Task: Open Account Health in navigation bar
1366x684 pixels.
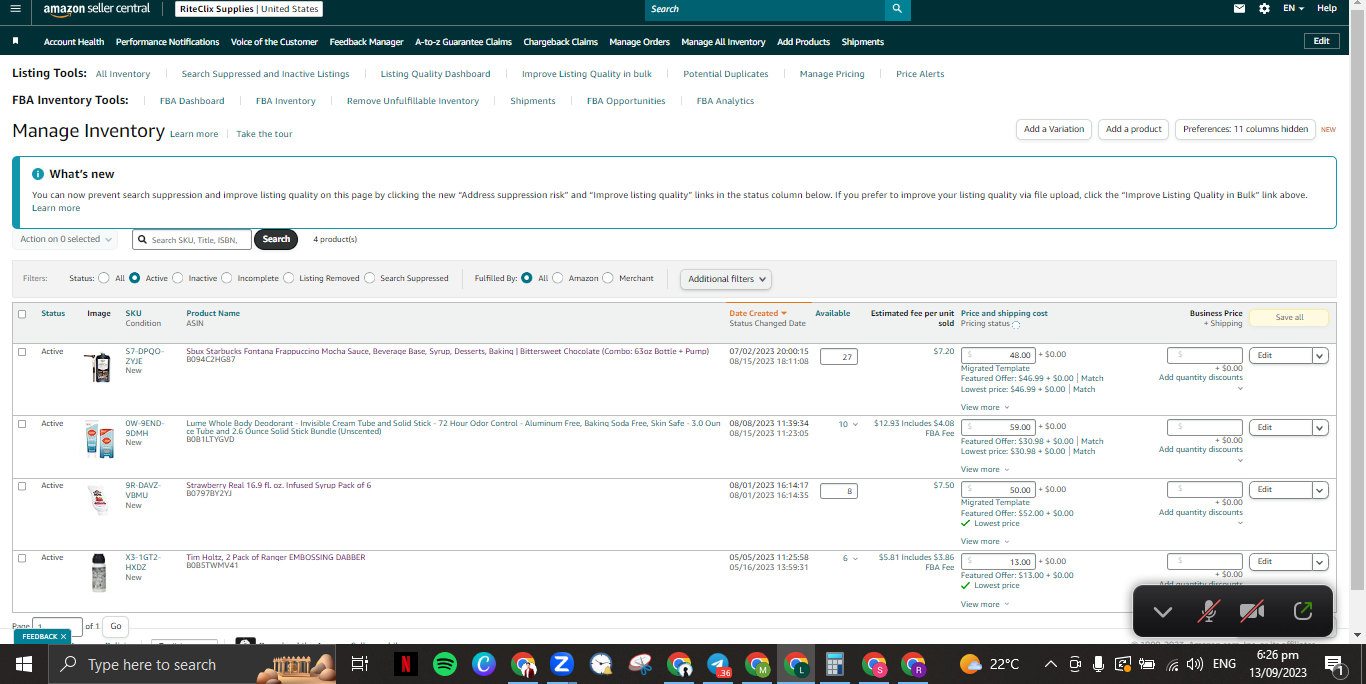Action: pos(74,42)
